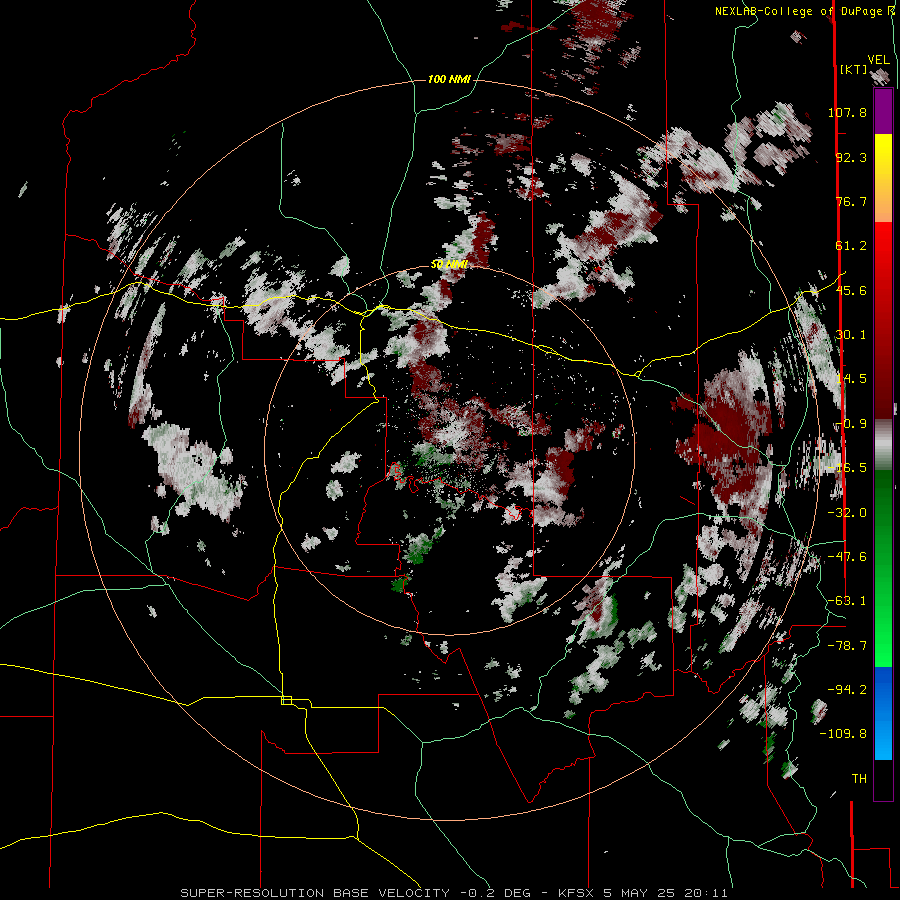Click the purple segment of the velocity color bar
Image resolution: width=900 pixels, height=900 pixels.
tap(883, 111)
